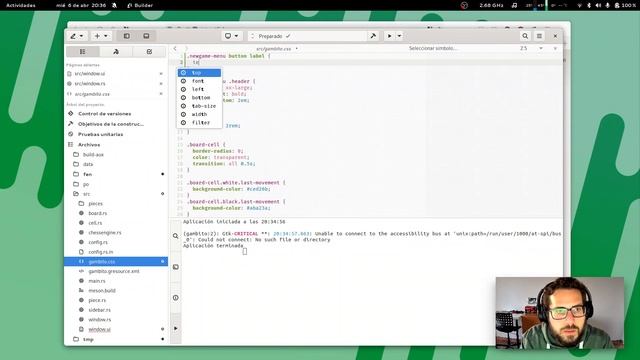The width and height of the screenshot is (640, 360).
Task: Collapse the Archivos tree section
Action: tap(89, 144)
